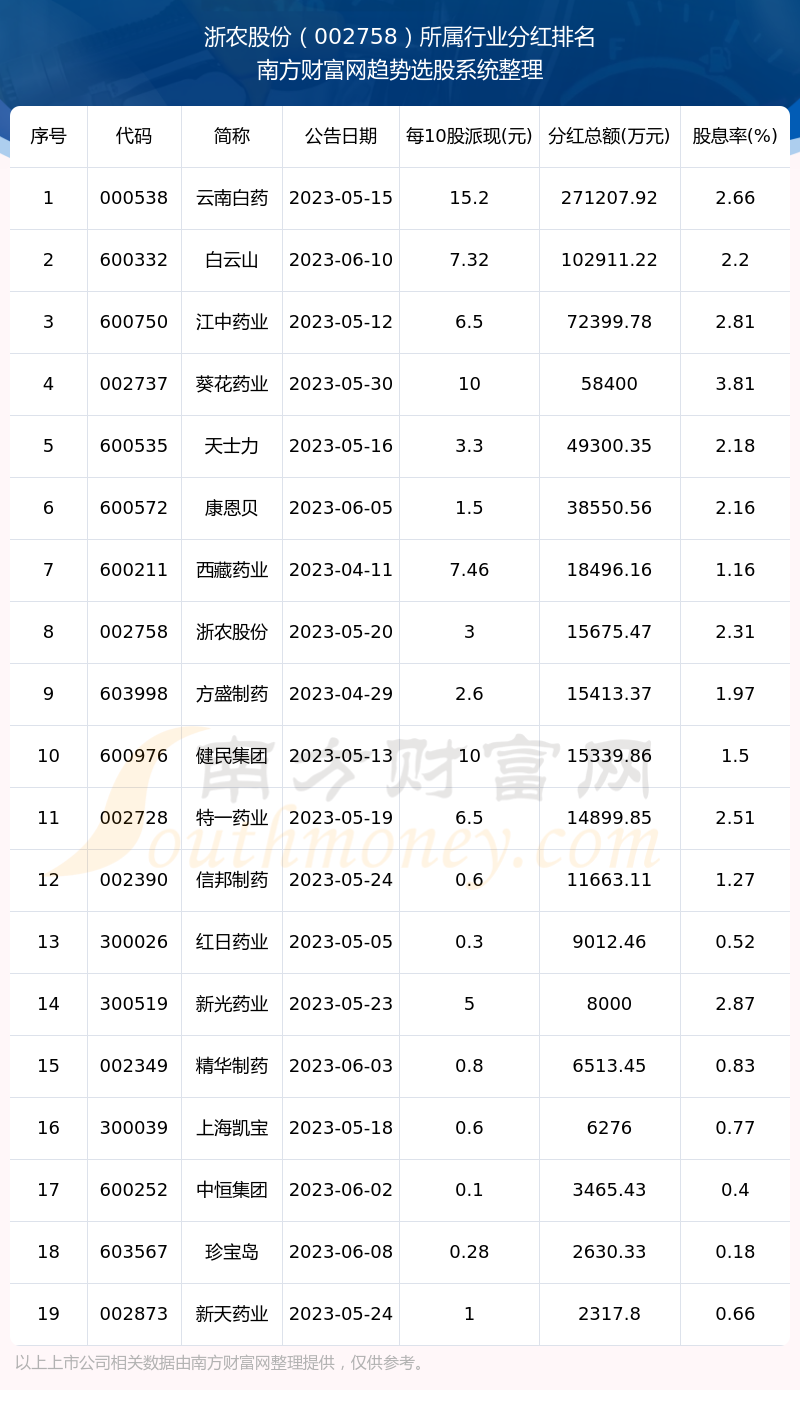Click total dividend 15675.47
800x1412 pixels.
click(609, 632)
